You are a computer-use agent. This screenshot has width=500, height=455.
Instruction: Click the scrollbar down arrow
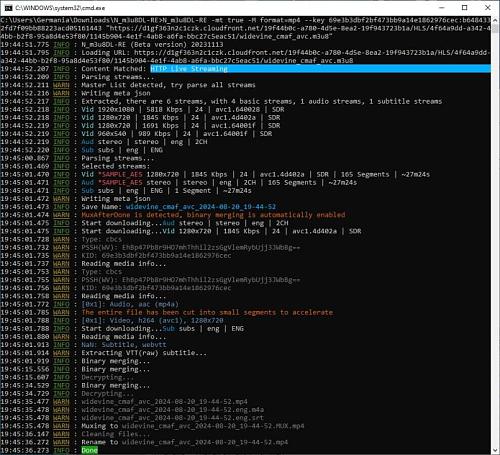[x=495, y=450]
